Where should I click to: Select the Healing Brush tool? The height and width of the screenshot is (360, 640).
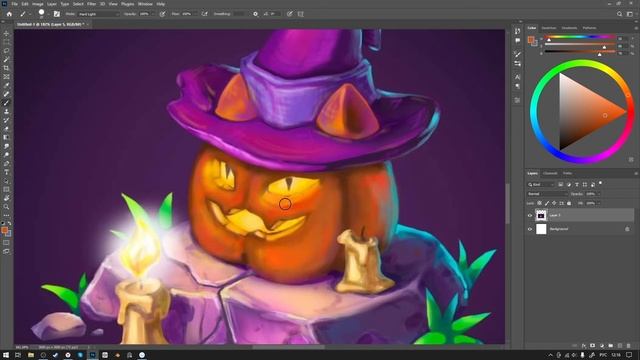(6, 94)
